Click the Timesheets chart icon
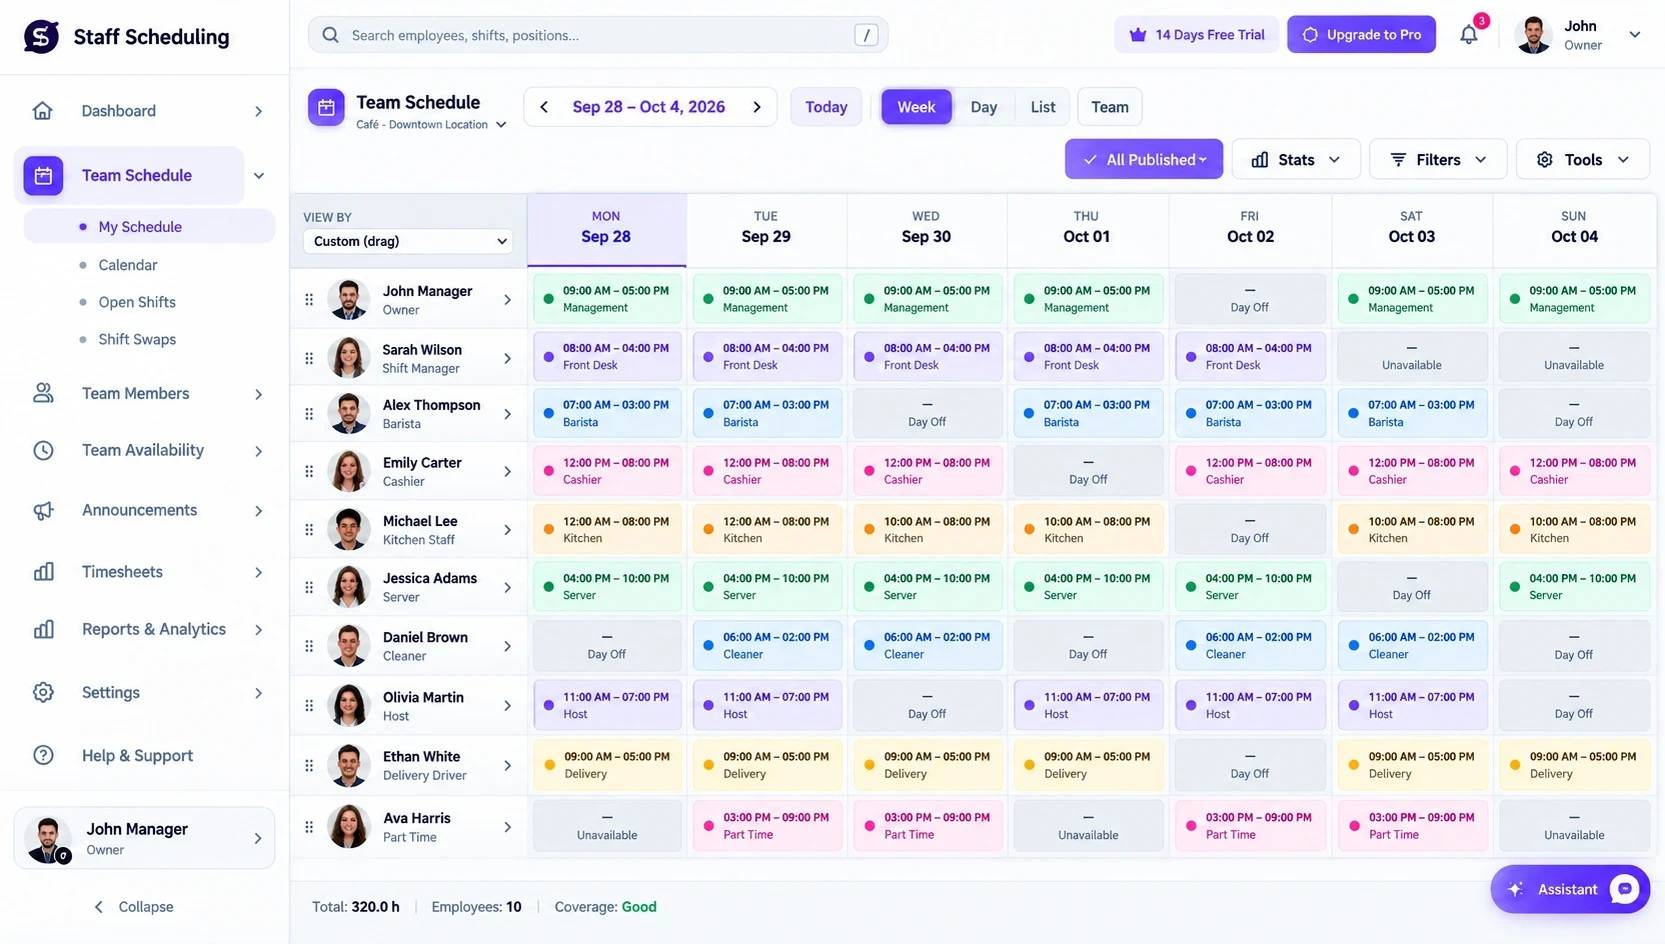This screenshot has width=1665, height=944. pyautogui.click(x=43, y=572)
